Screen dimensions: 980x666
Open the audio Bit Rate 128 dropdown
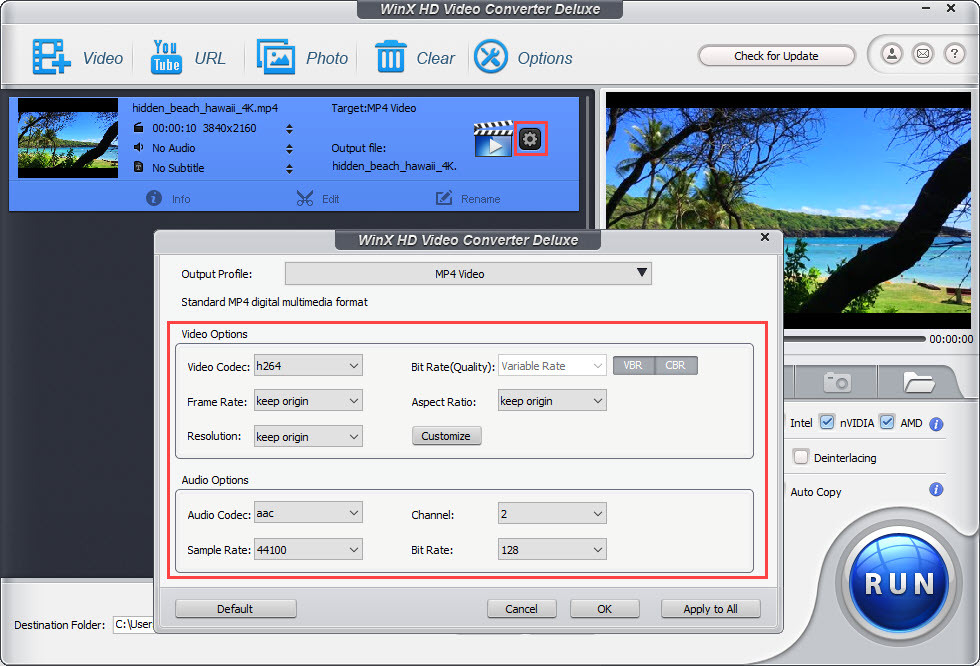(x=552, y=550)
